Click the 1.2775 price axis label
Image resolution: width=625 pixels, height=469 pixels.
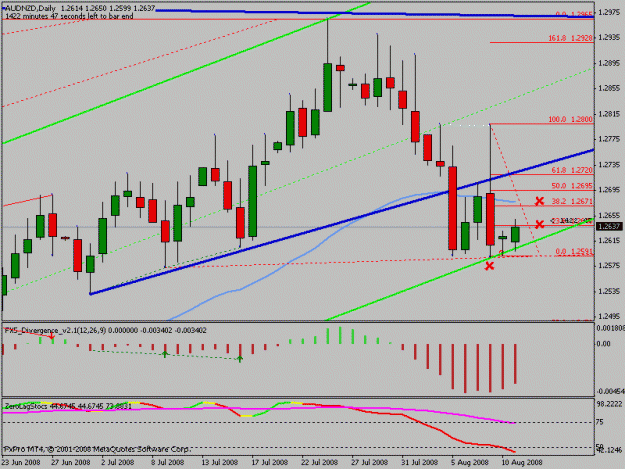coord(609,139)
